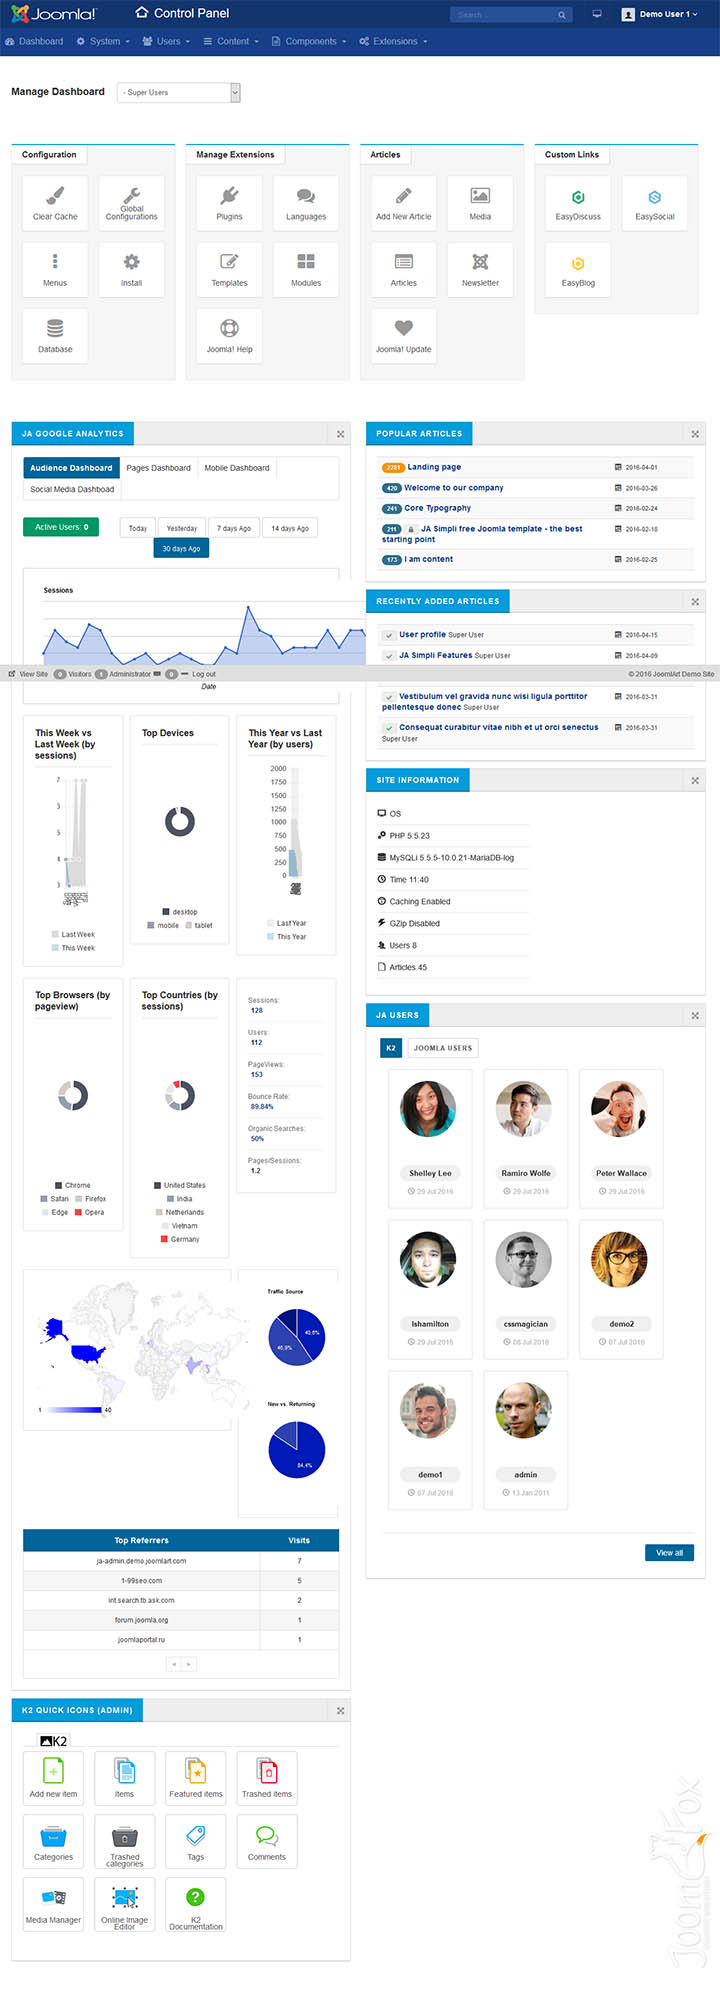Screen dimensions: 720x1997
Task: Open the Users top menu
Action: pos(165,41)
